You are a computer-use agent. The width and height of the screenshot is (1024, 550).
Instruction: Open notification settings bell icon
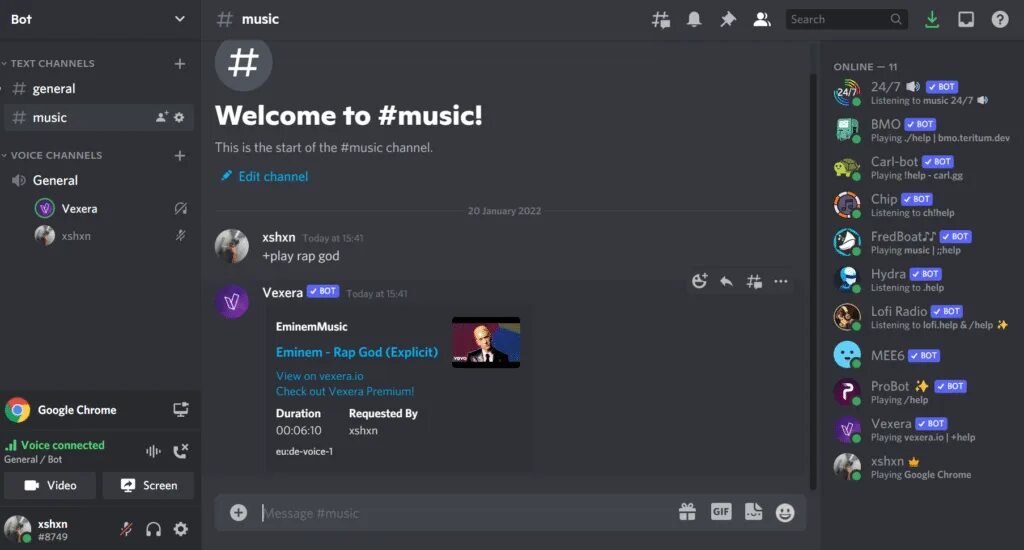coord(694,20)
